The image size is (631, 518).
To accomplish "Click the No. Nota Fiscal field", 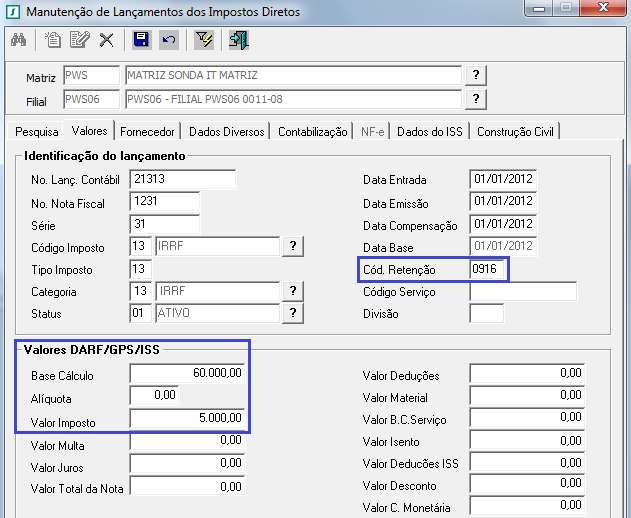I will [165, 201].
